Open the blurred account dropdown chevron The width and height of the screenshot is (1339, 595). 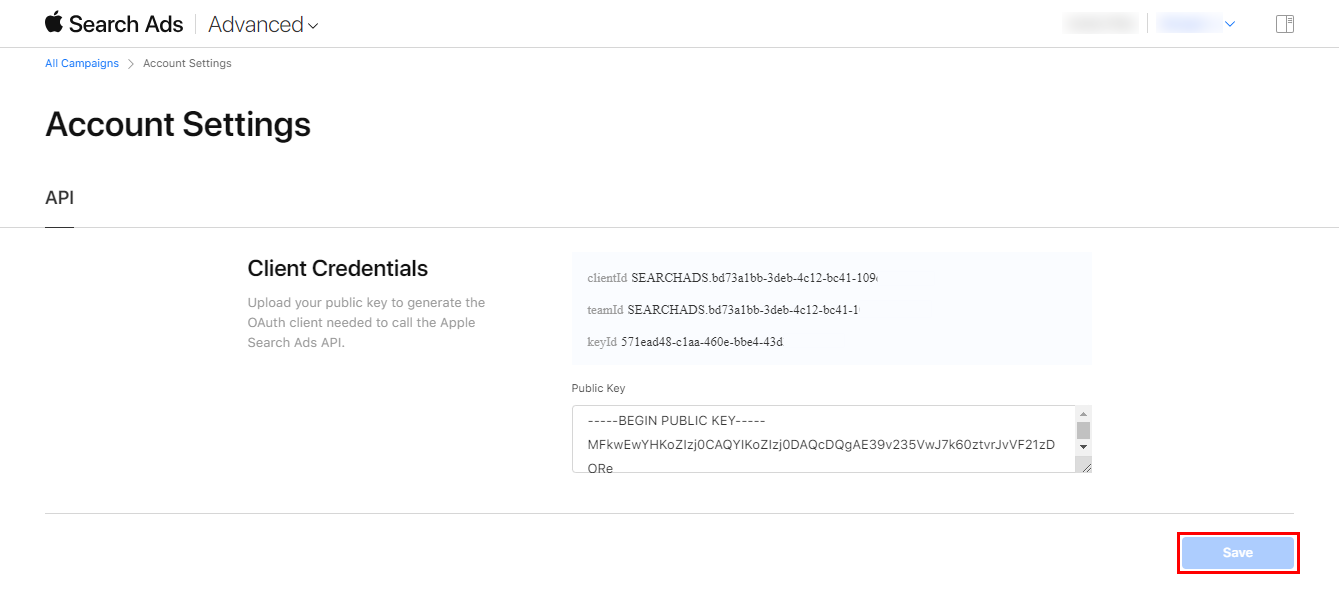(1229, 24)
